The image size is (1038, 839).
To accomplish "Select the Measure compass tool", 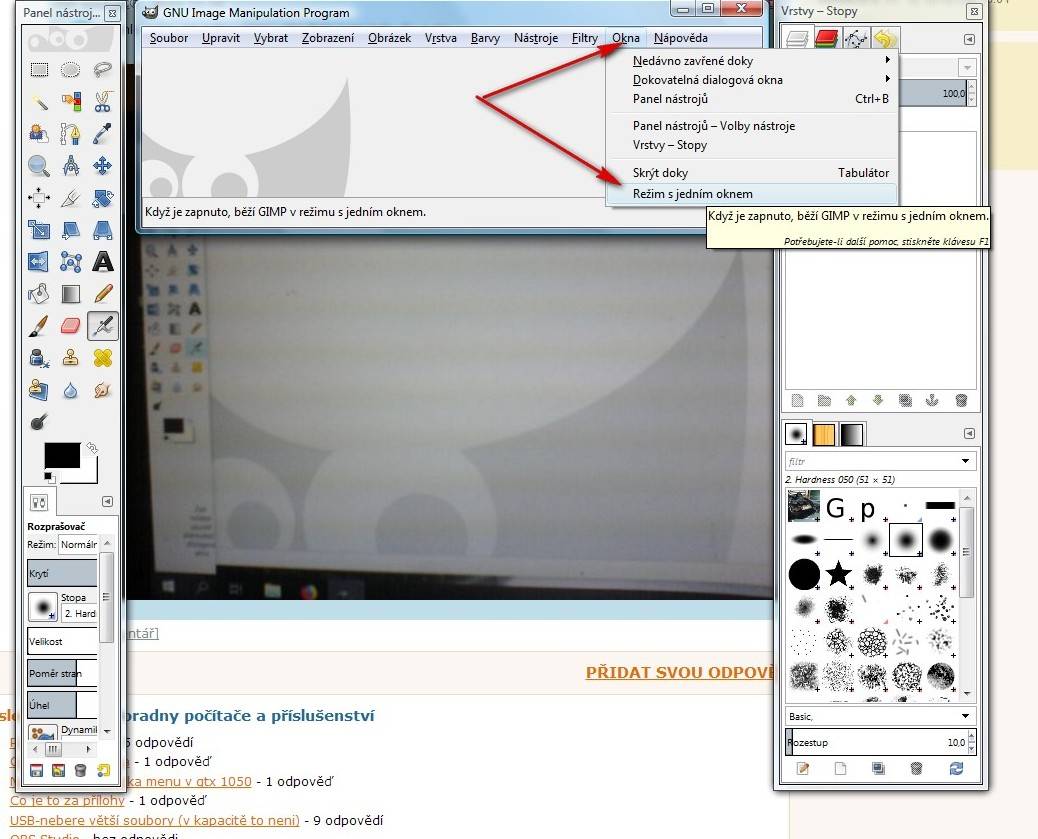I will pyautogui.click(x=71, y=166).
